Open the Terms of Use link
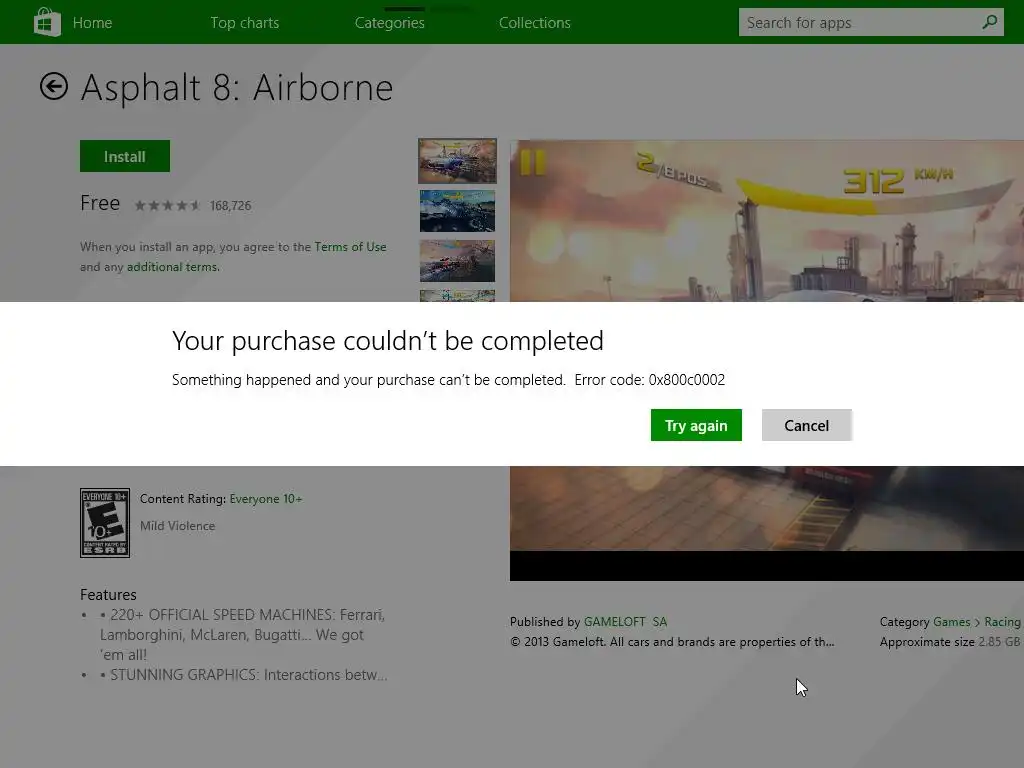 point(350,247)
